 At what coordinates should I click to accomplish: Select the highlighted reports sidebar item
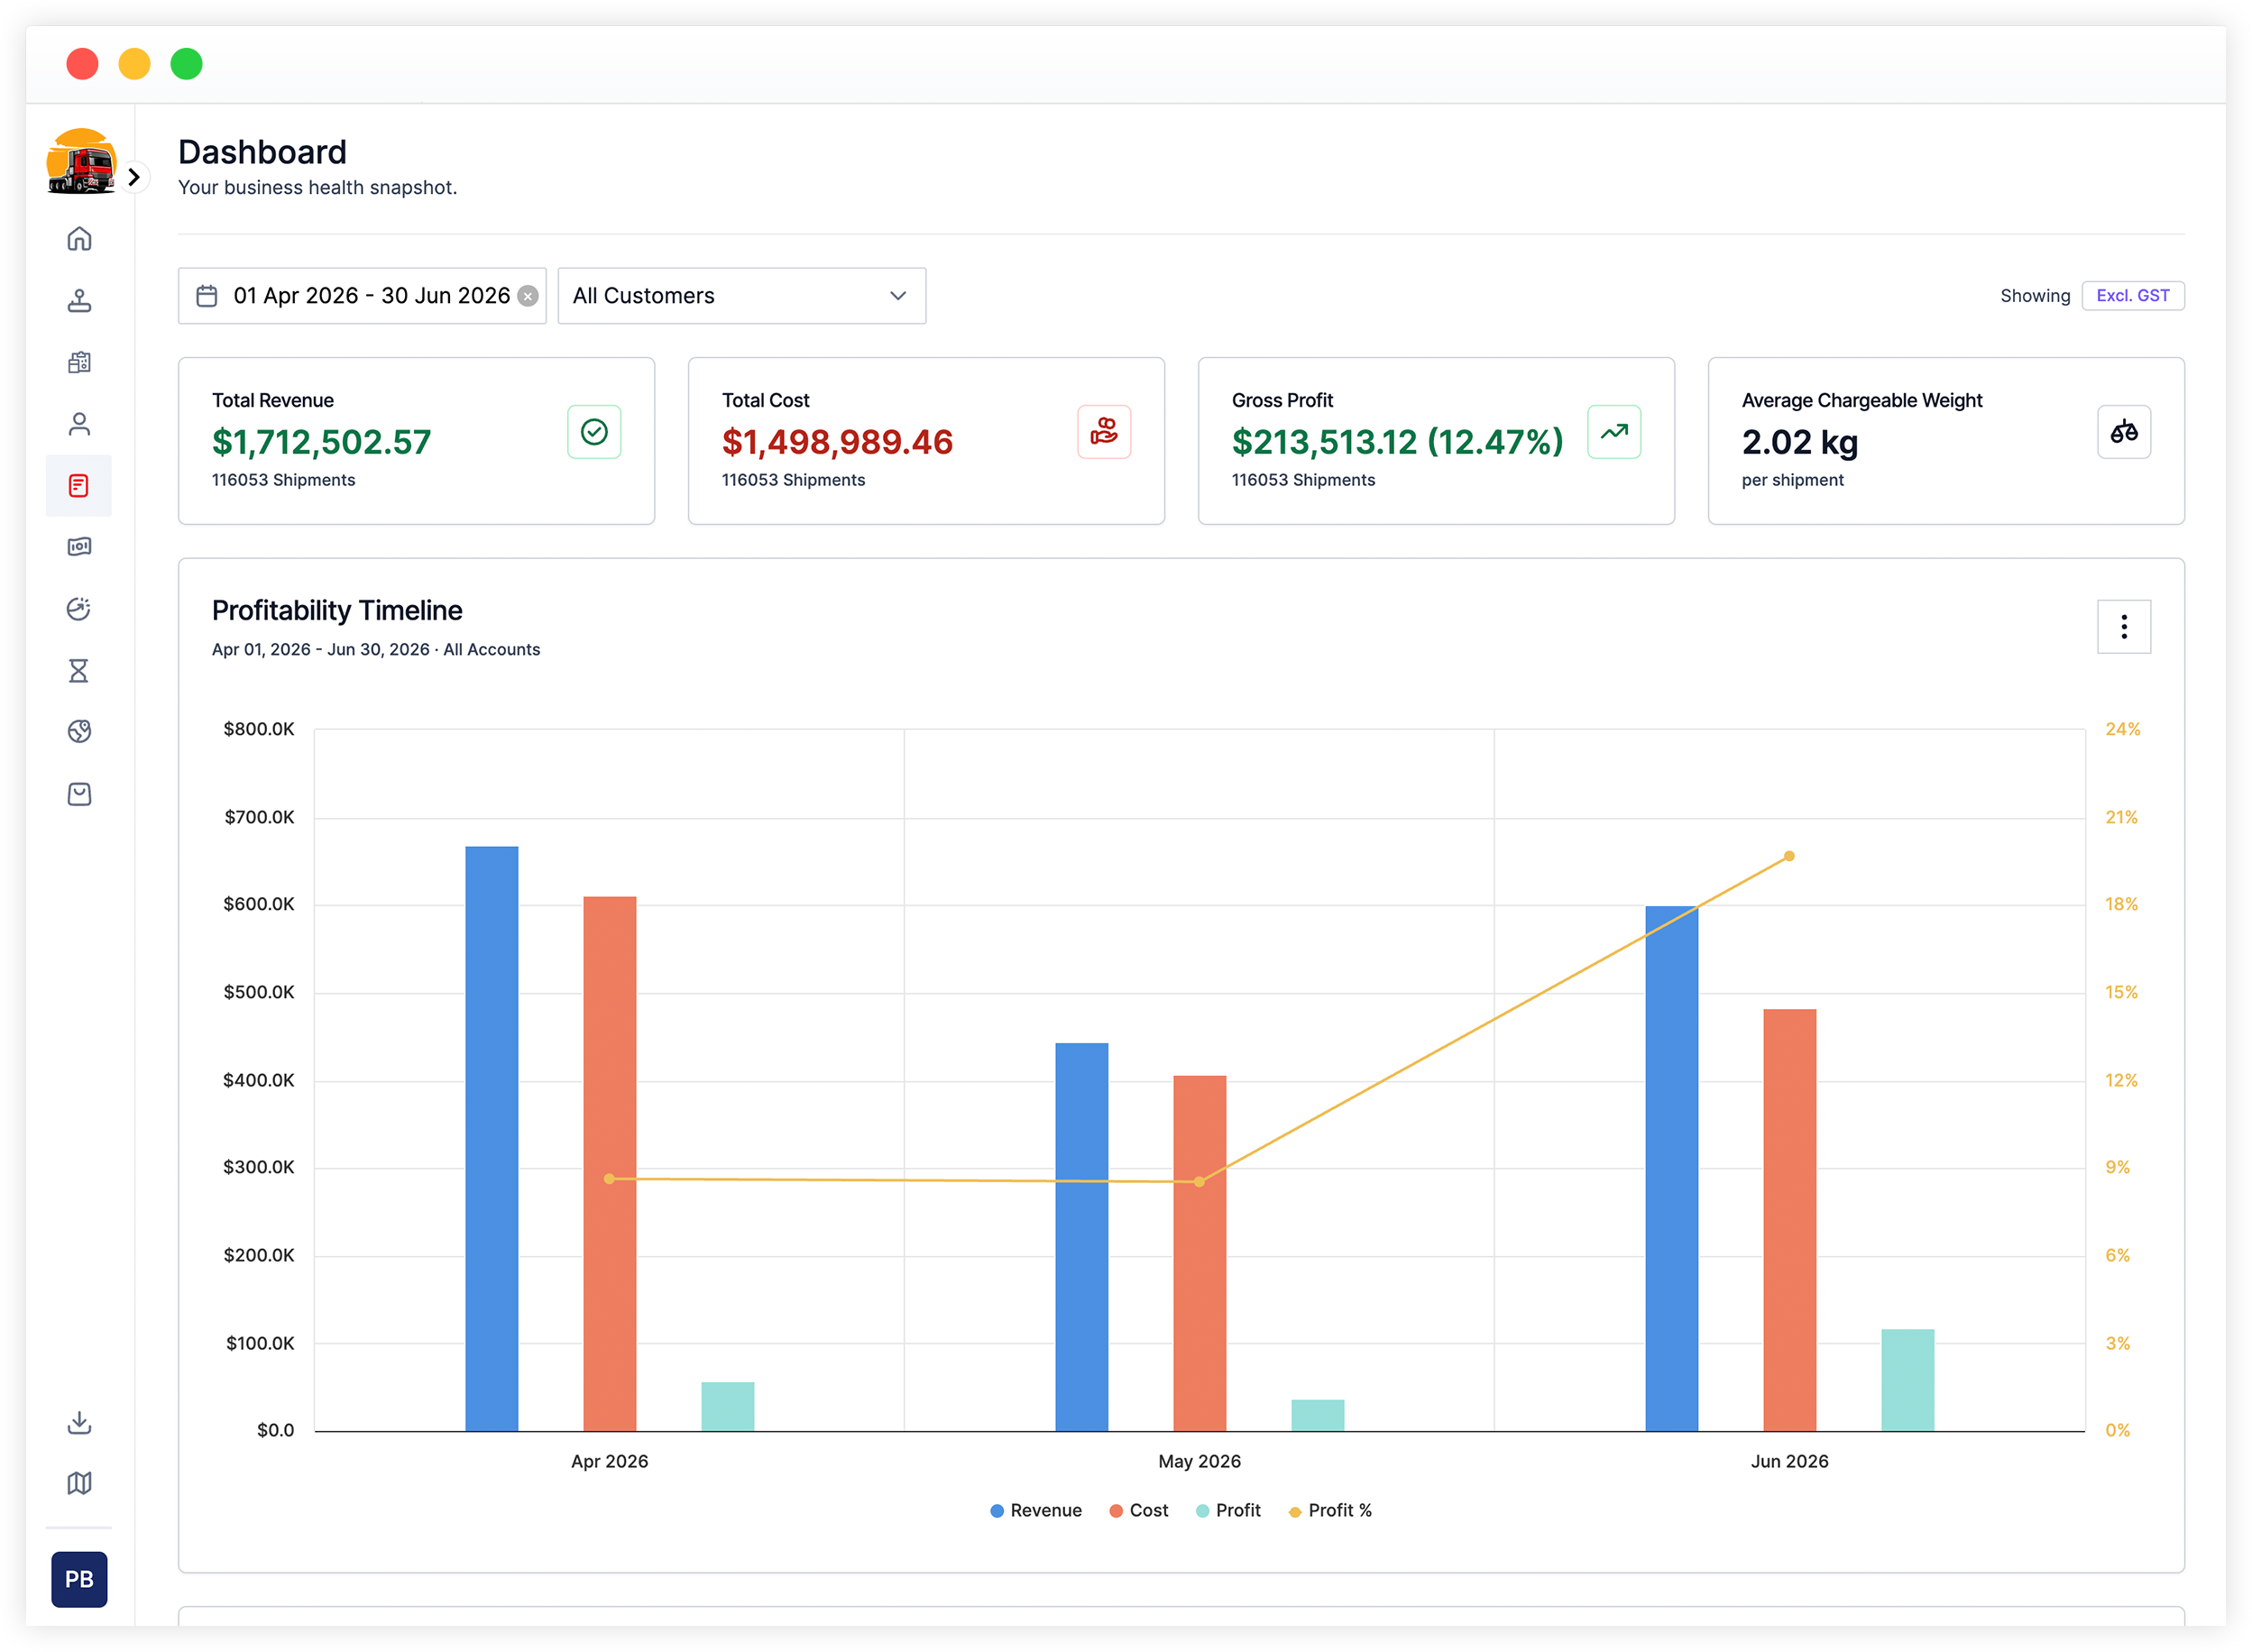tap(79, 486)
